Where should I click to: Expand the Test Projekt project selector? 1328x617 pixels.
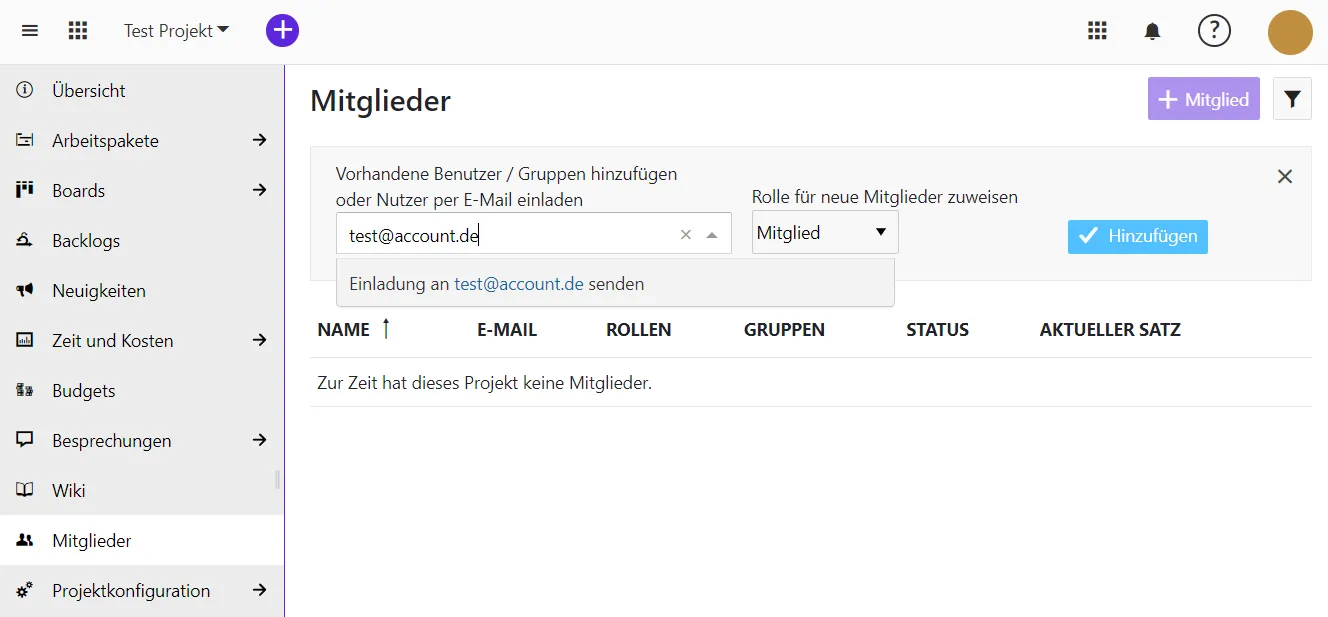[x=176, y=30]
